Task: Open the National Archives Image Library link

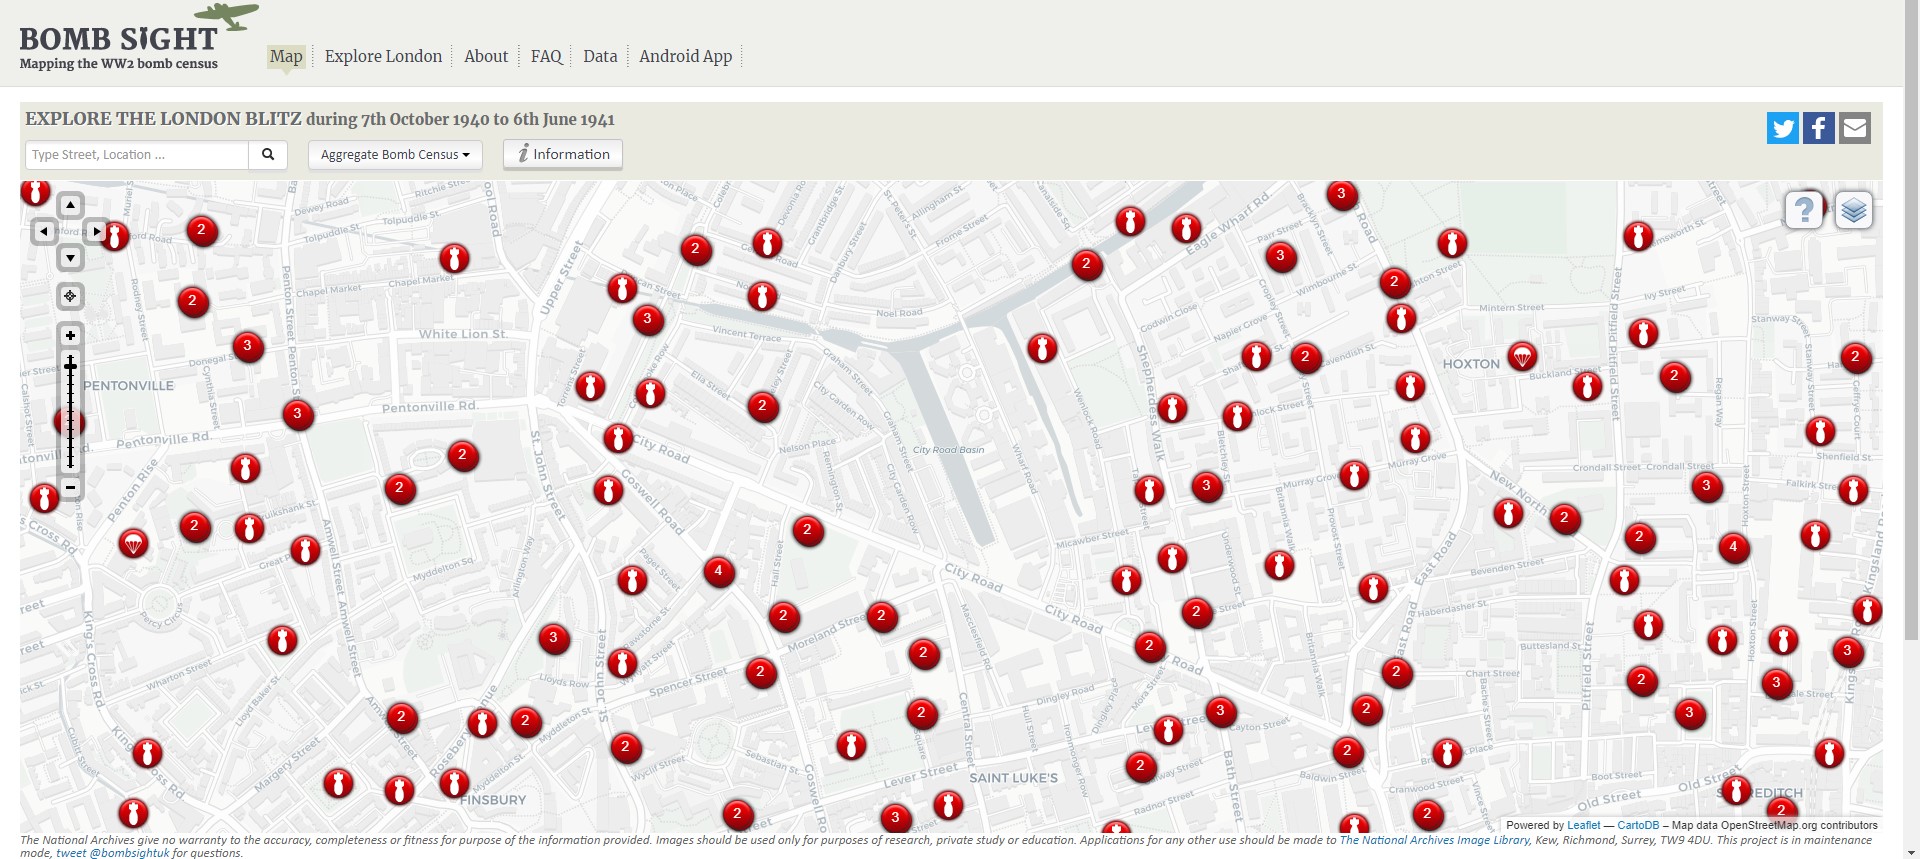Action: [1434, 840]
